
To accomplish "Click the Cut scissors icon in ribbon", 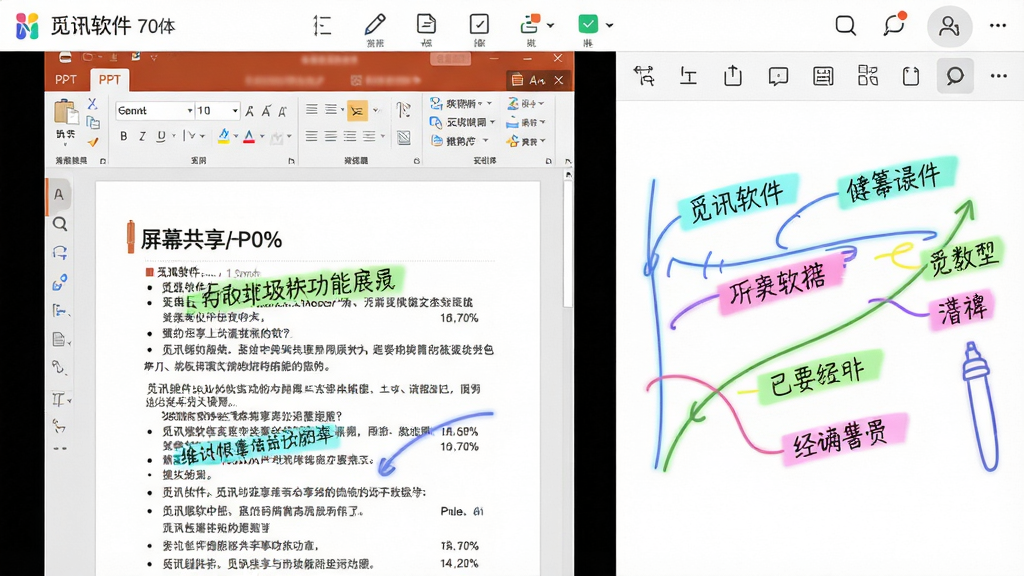I will pos(92,104).
